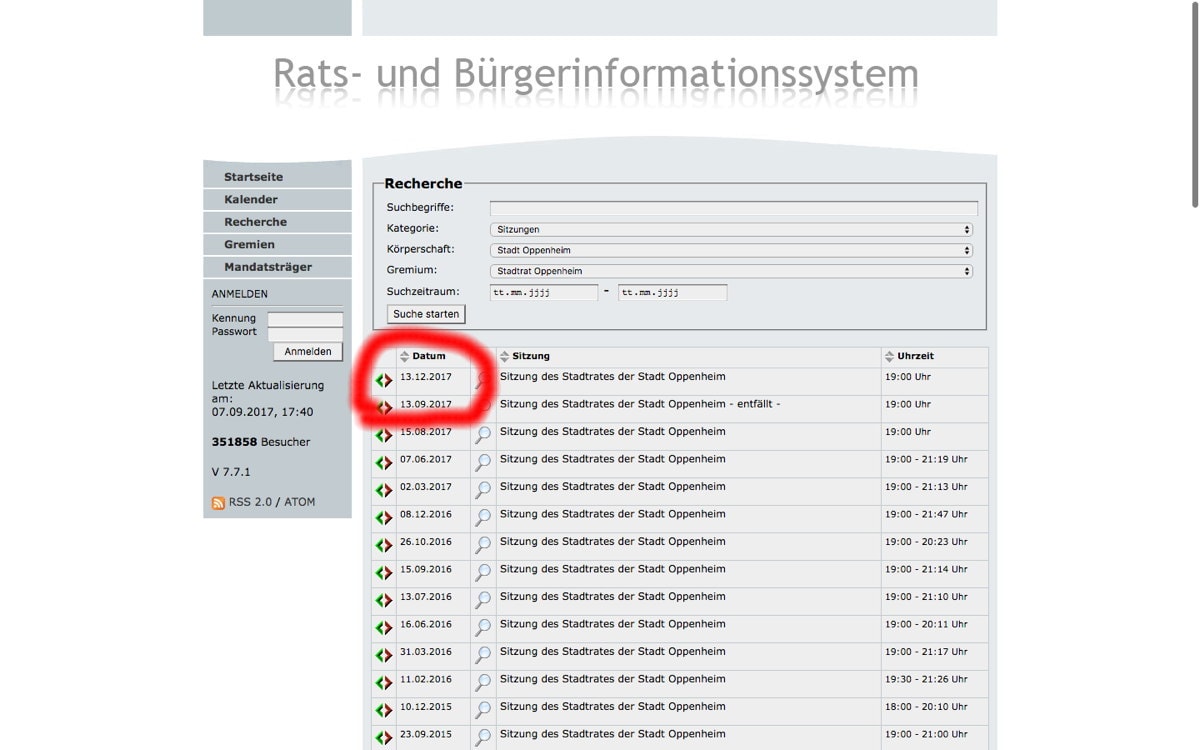This screenshot has height=750, width=1200.
Task: Go to Kalender in sidebar menu
Action: [251, 199]
